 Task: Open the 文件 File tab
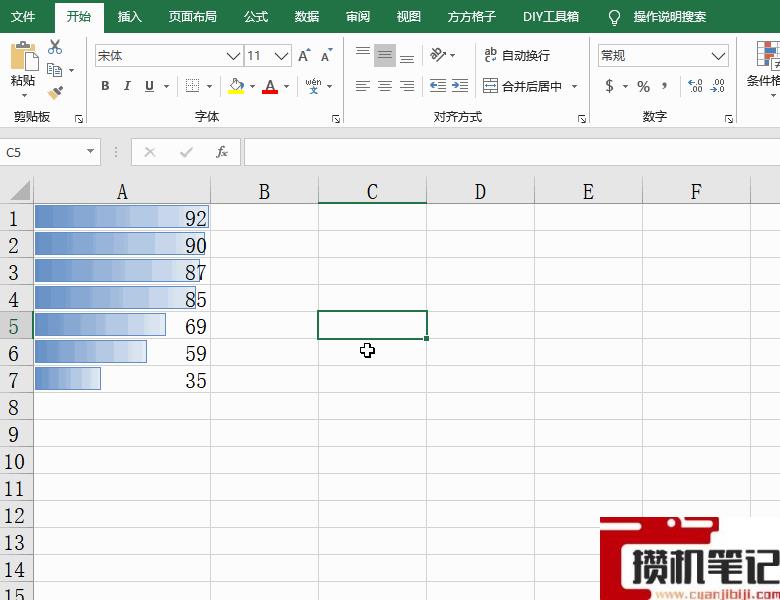coord(23,17)
